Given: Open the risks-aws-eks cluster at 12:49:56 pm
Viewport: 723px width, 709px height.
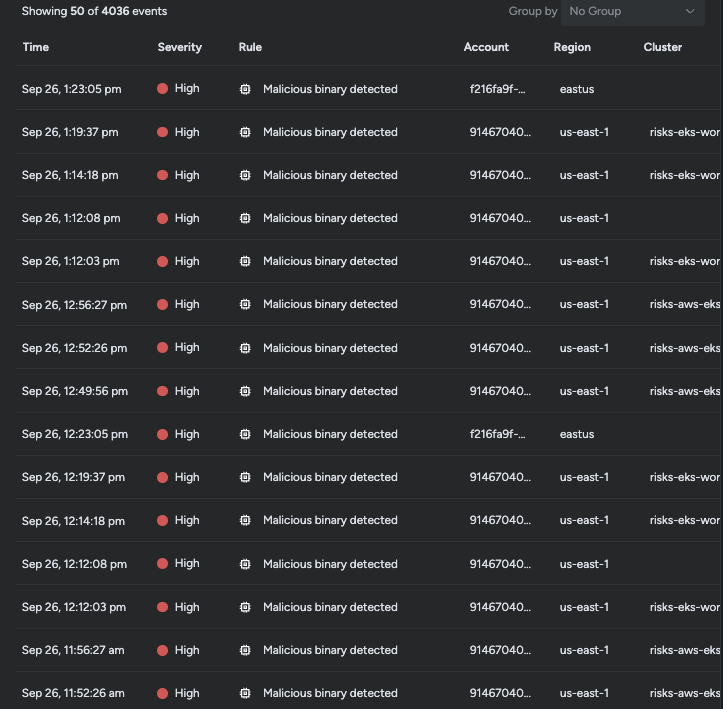Looking at the screenshot, I should click(685, 391).
